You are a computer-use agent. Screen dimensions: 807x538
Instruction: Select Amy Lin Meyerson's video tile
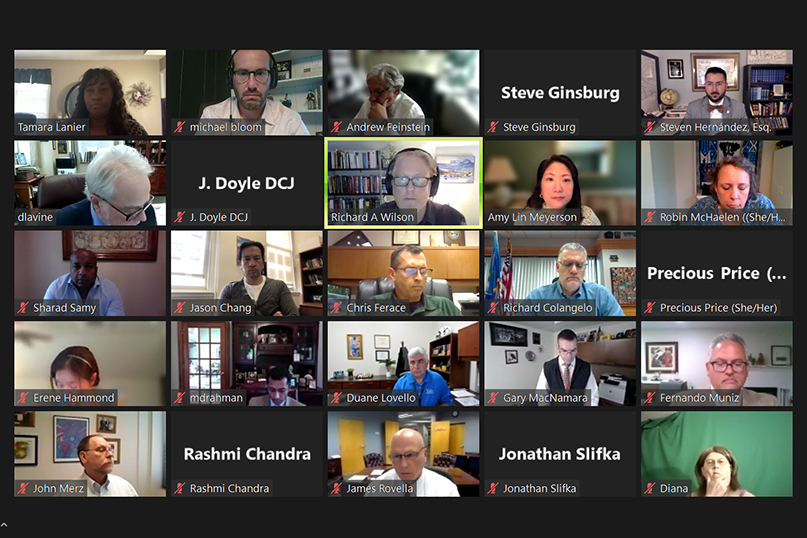click(560, 183)
